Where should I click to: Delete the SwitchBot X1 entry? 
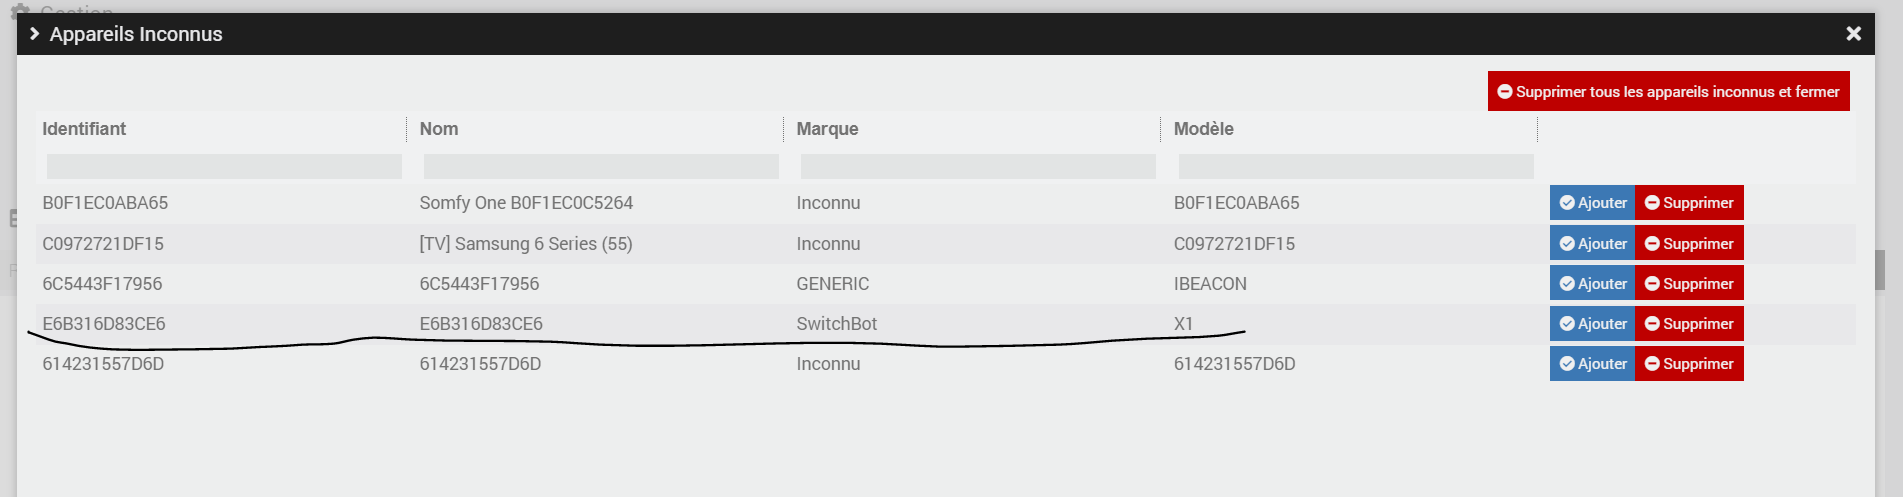pyautogui.click(x=1689, y=323)
